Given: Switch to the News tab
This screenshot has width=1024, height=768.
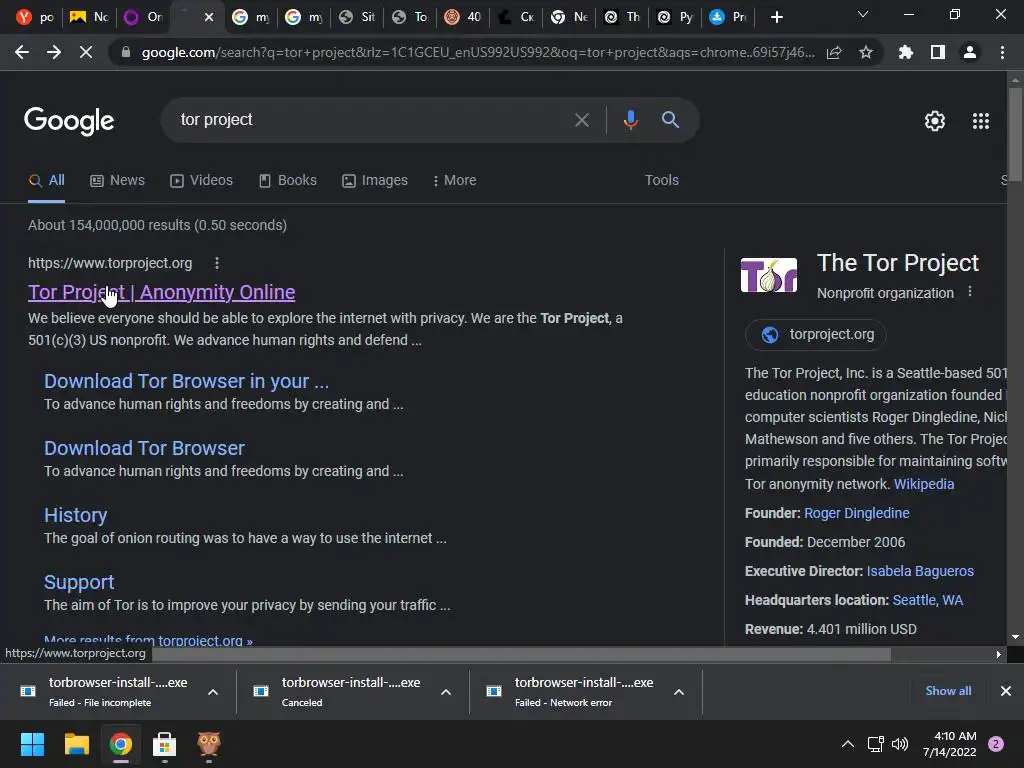Looking at the screenshot, I should (x=118, y=180).
